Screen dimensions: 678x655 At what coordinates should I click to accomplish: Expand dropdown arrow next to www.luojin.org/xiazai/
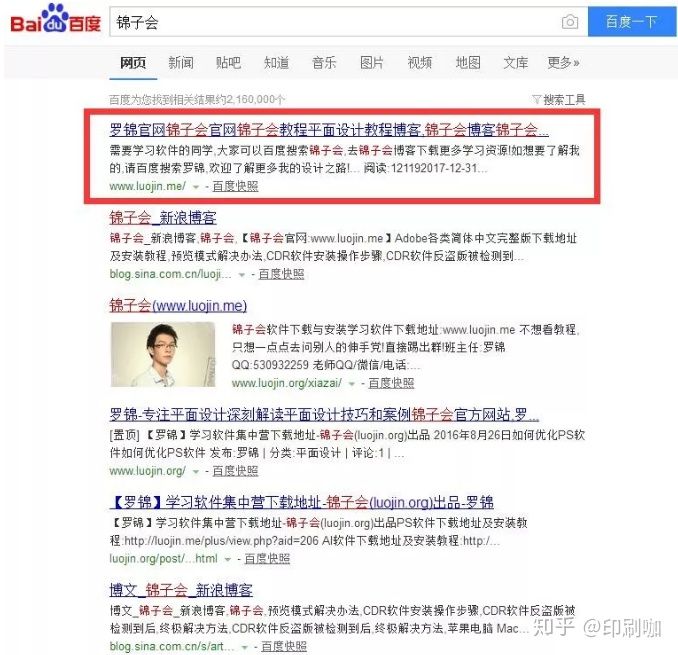352,384
